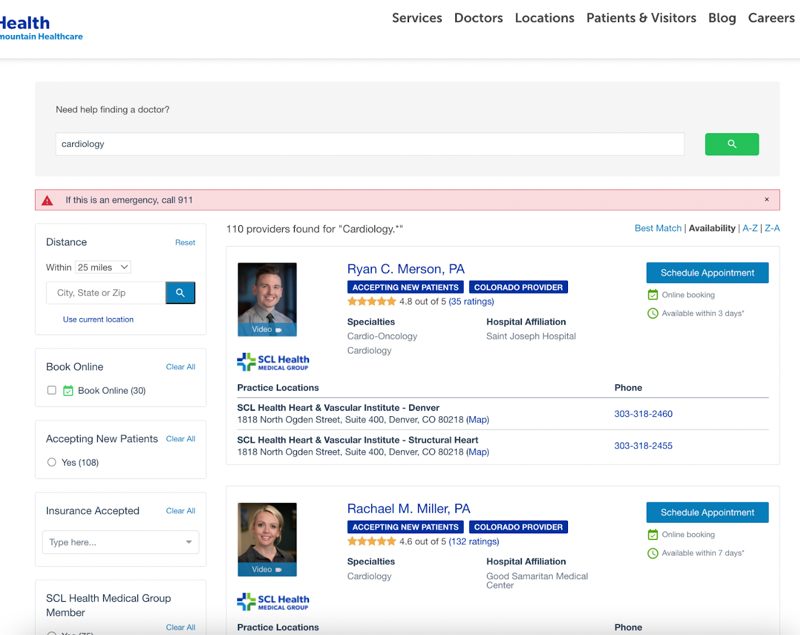The width and height of the screenshot is (800, 635).
Task: Open the 25 miles distance dropdown
Action: pos(103,267)
